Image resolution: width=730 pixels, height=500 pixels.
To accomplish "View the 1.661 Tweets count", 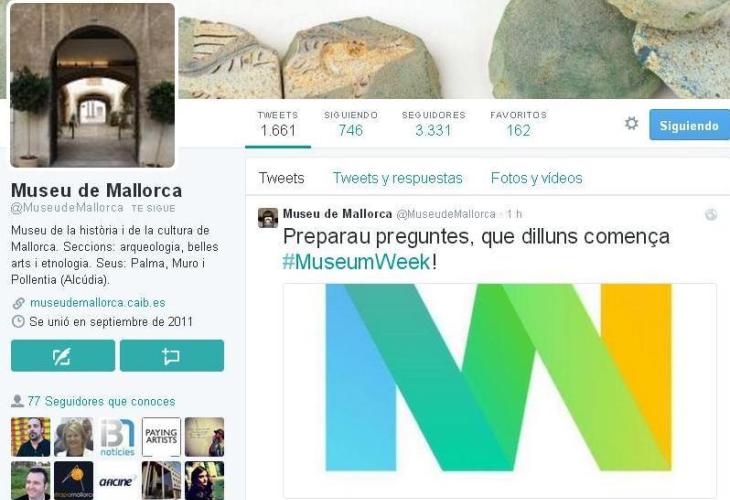I will click(x=278, y=124).
